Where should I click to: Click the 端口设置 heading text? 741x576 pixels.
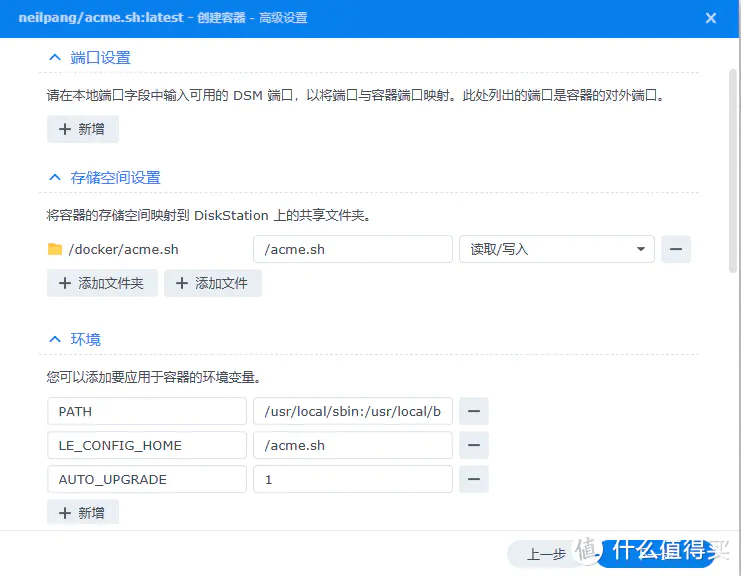[100, 58]
